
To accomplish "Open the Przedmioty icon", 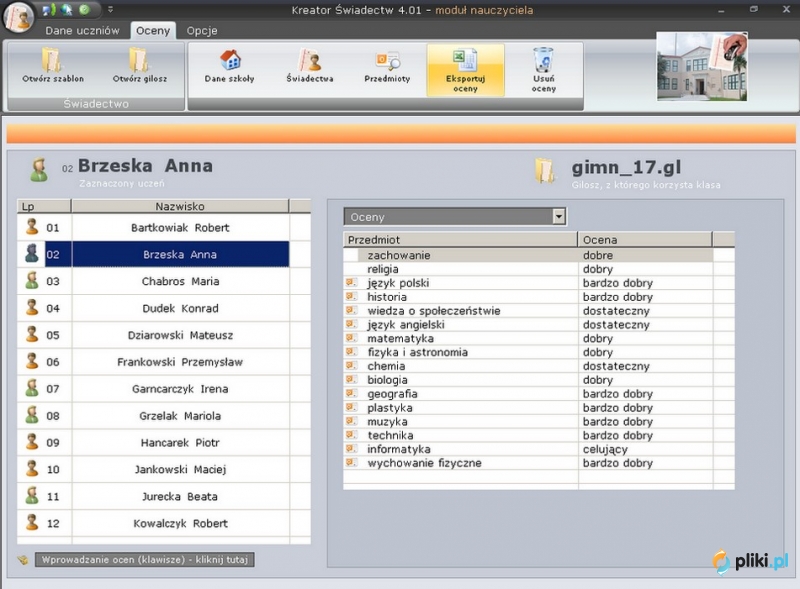I will click(387, 60).
